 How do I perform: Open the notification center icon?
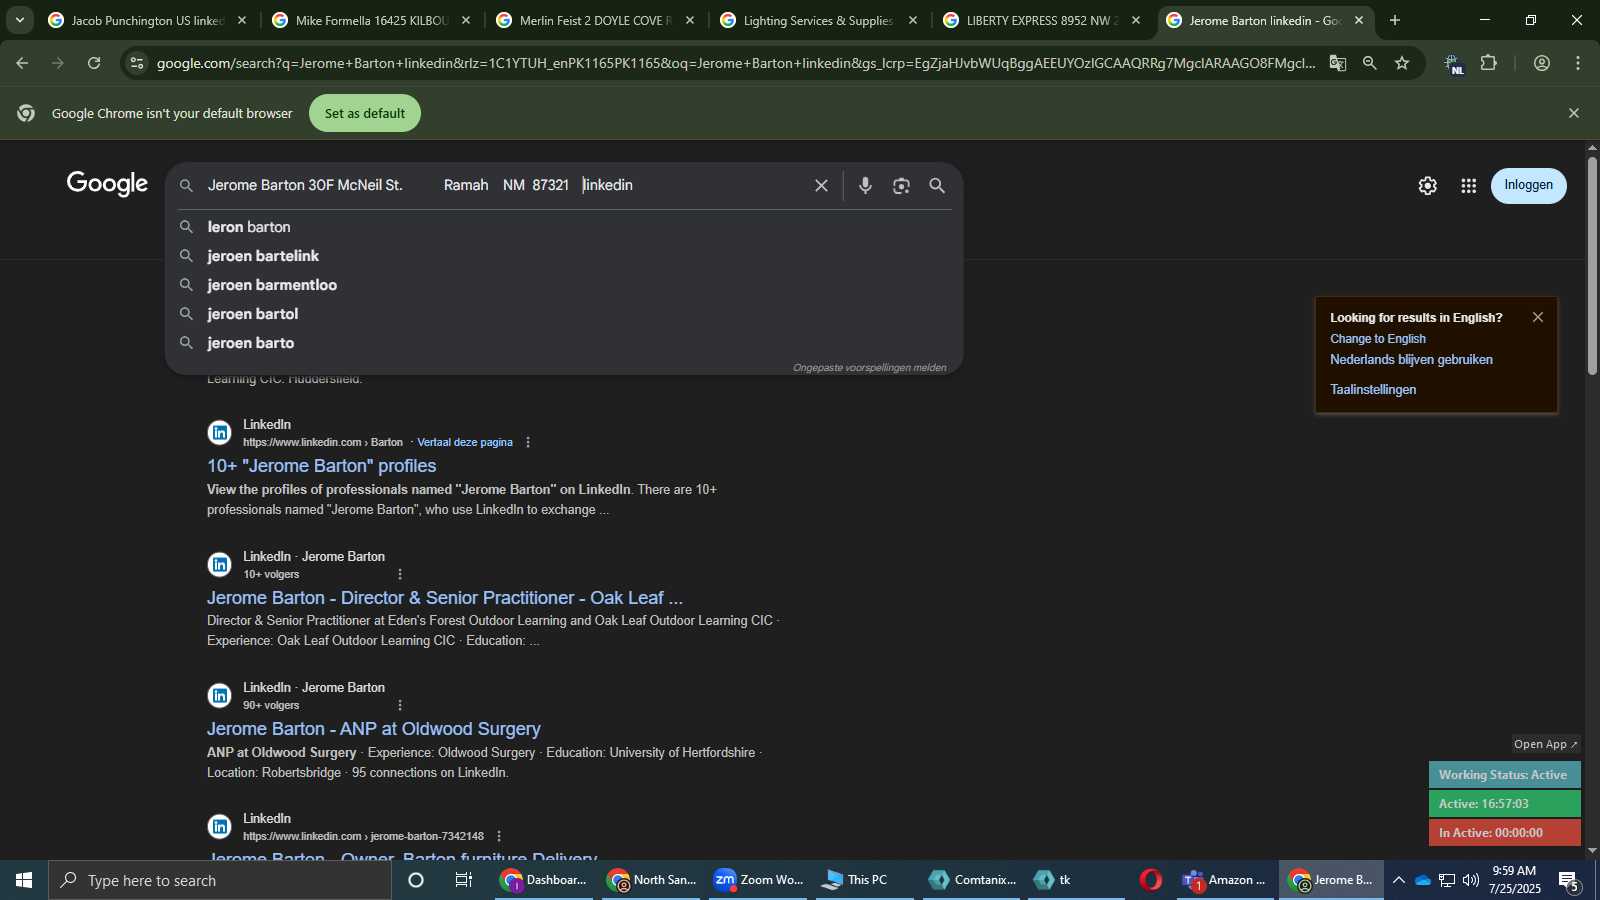pos(1569,881)
